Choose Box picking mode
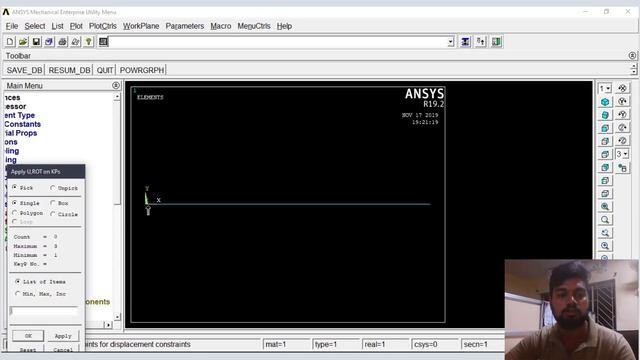Viewport: 640px width, 360px height. tap(53, 202)
